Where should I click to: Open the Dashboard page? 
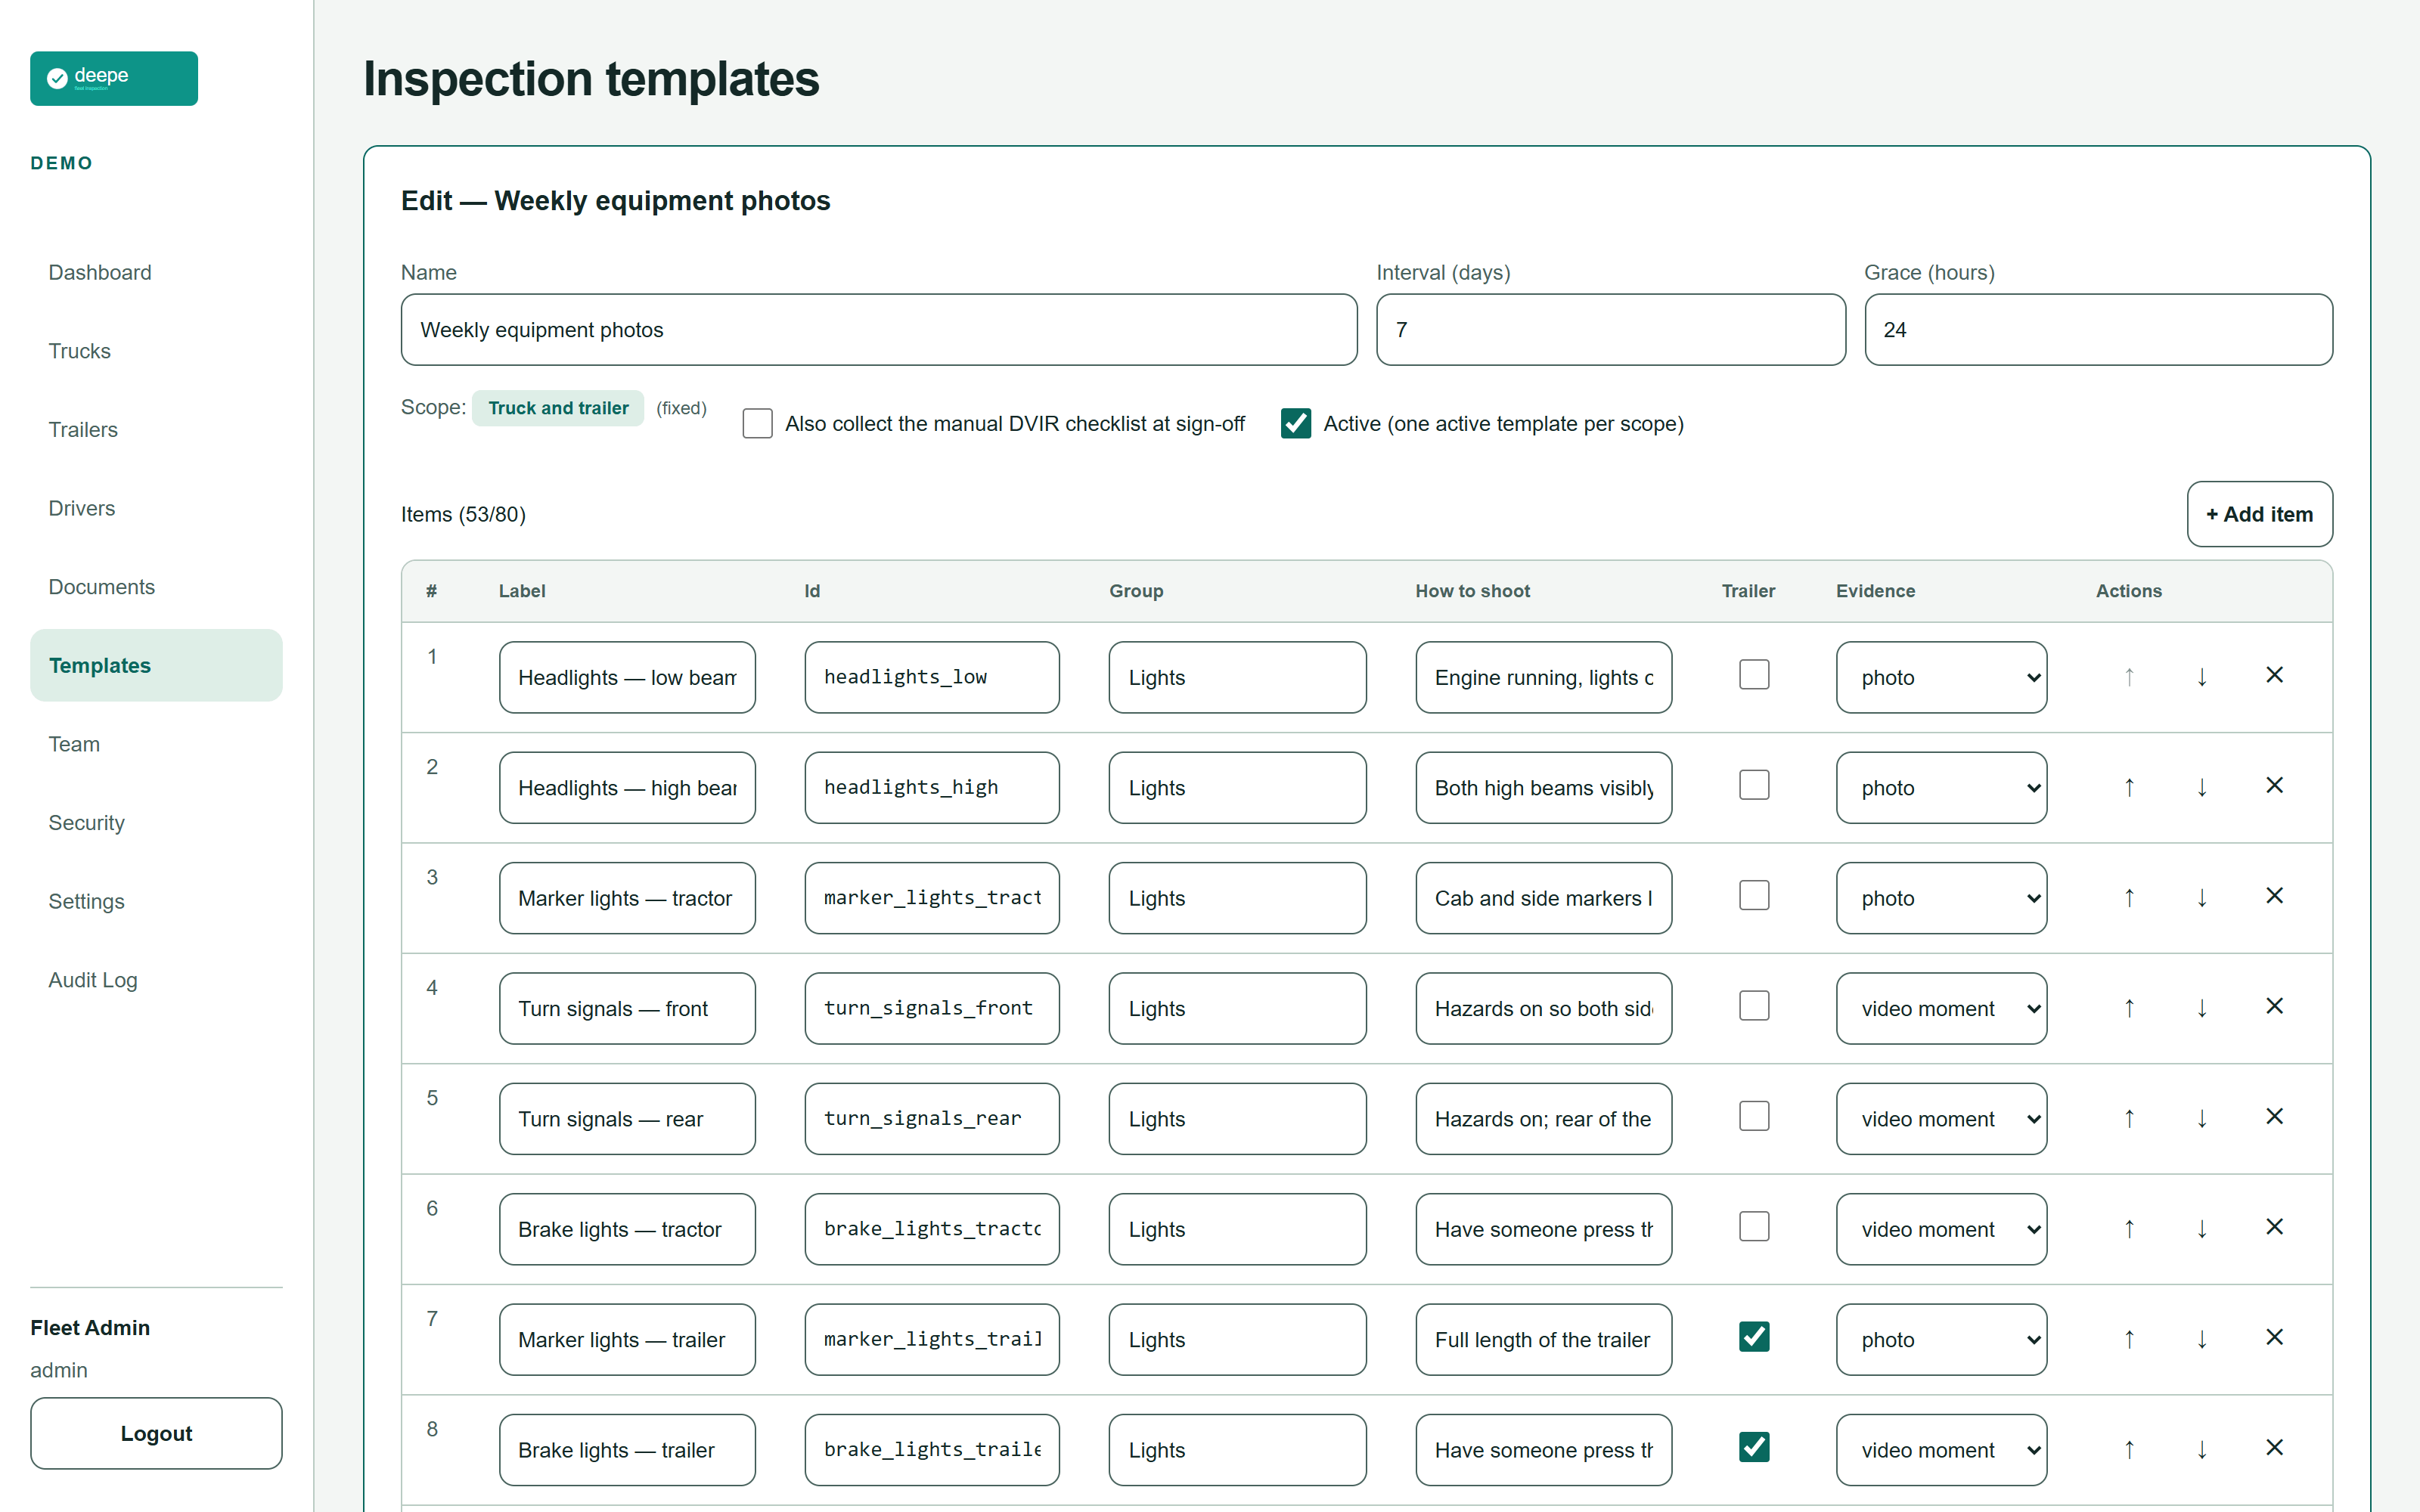click(x=156, y=272)
